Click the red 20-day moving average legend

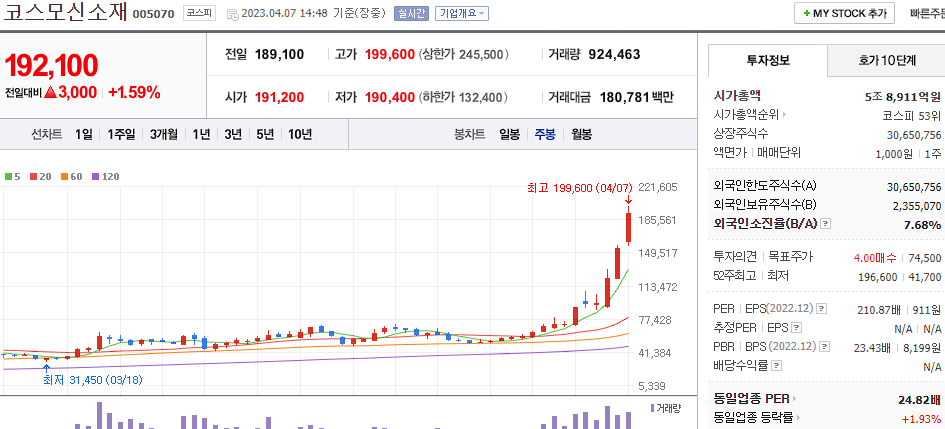(x=40, y=177)
